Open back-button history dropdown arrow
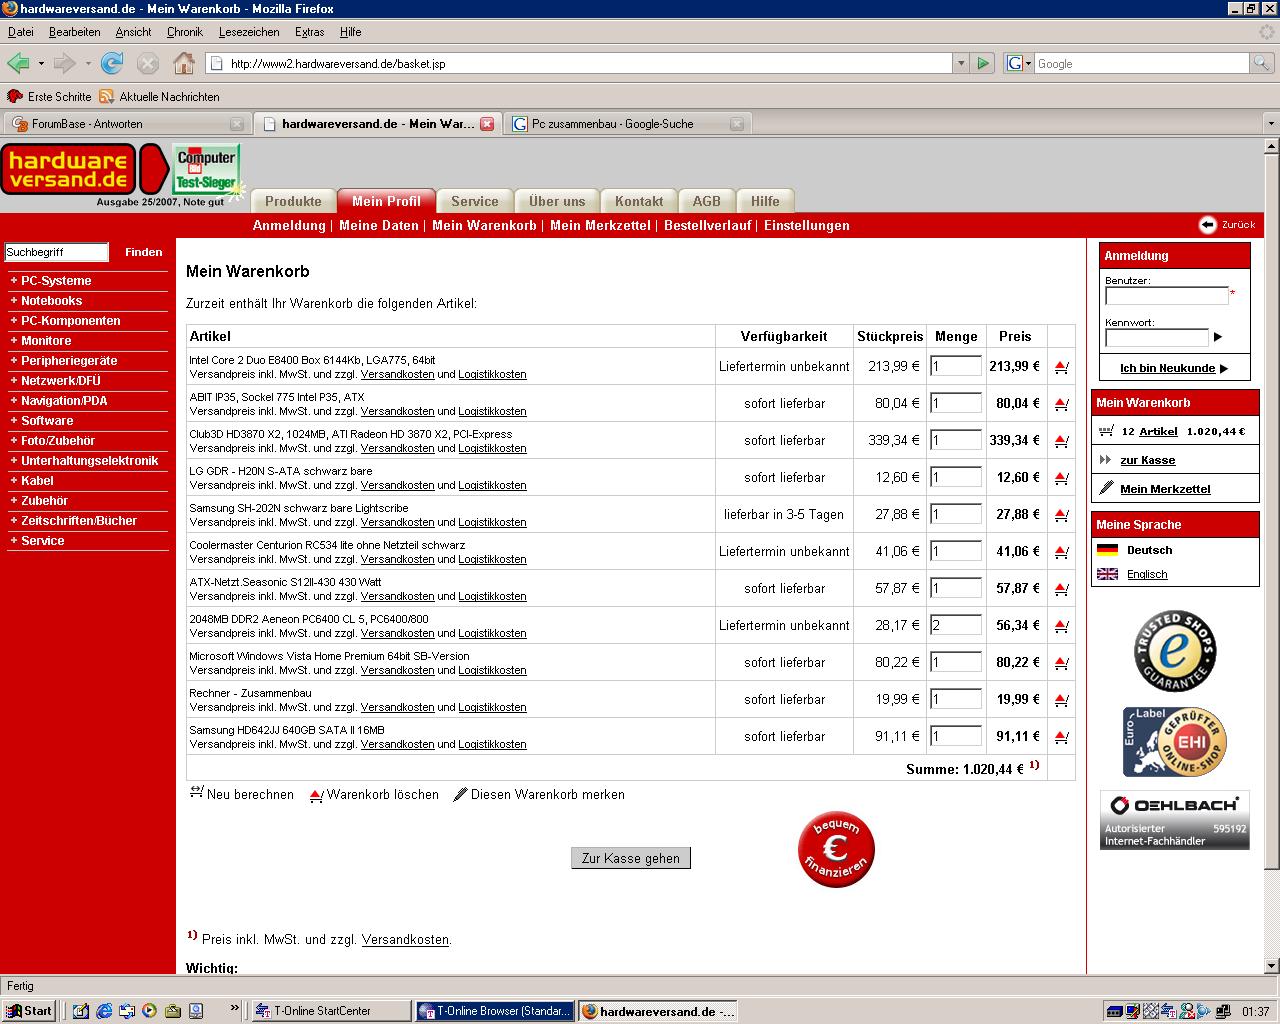Screen dimensions: 1280x1024 coord(41,63)
